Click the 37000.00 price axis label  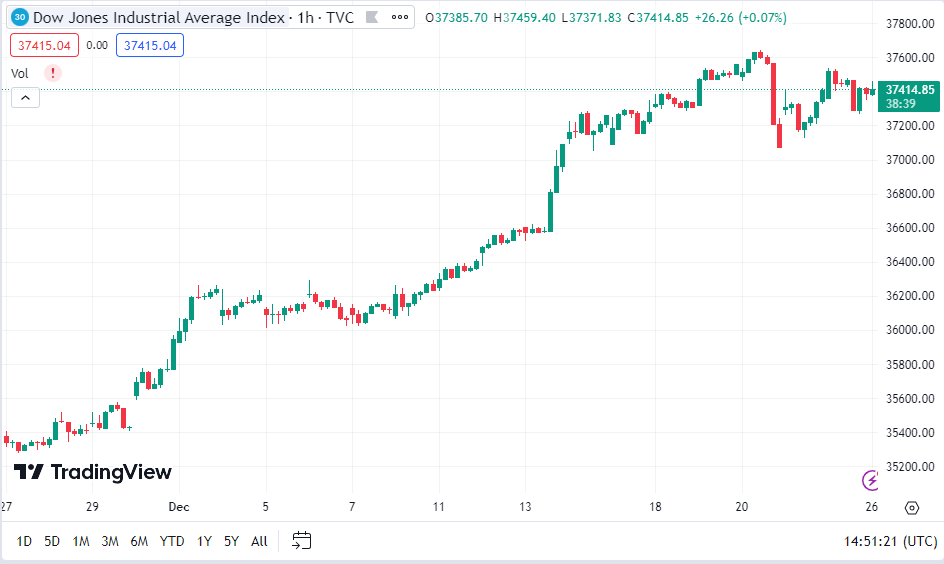(910, 160)
